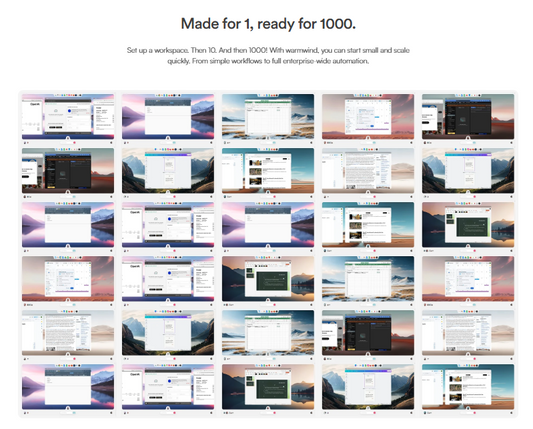The height and width of the screenshot is (429, 533).
Task: Click the "Made for 1, ready for 1000." heading
Action: (268, 24)
